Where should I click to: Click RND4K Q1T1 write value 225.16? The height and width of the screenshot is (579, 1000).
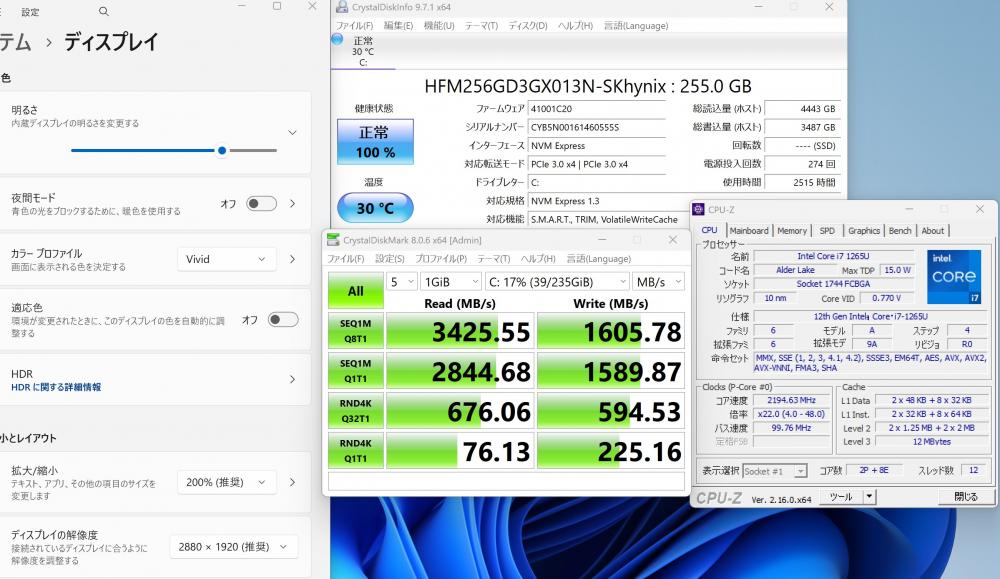[x=611, y=451]
